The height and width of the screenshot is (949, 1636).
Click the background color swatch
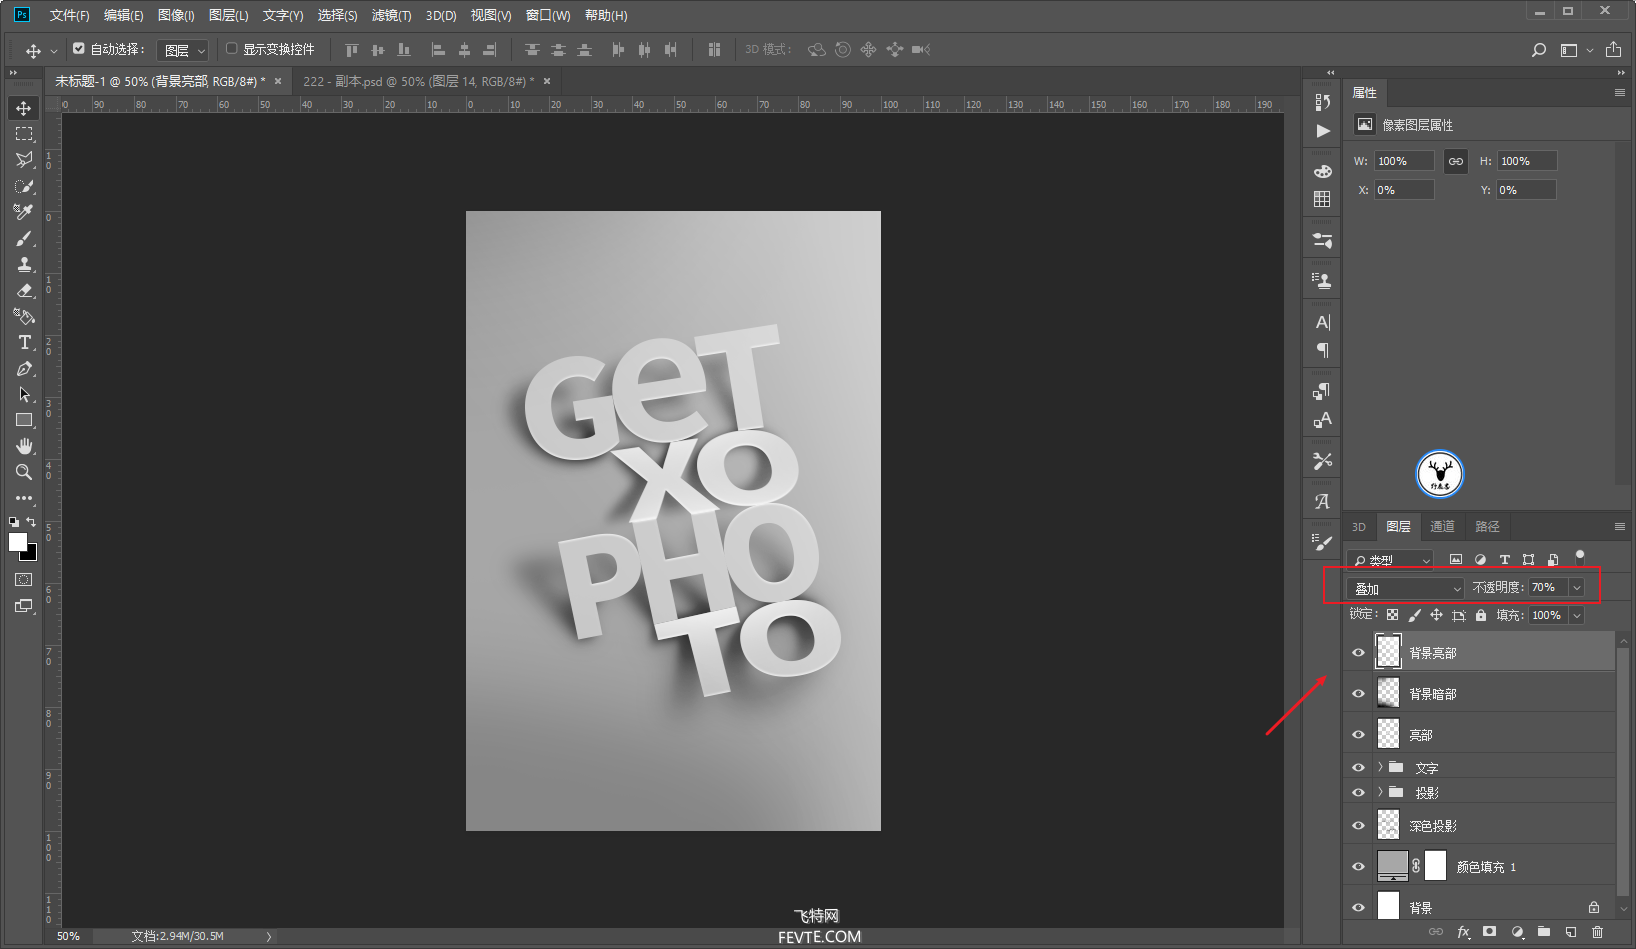coord(31,555)
